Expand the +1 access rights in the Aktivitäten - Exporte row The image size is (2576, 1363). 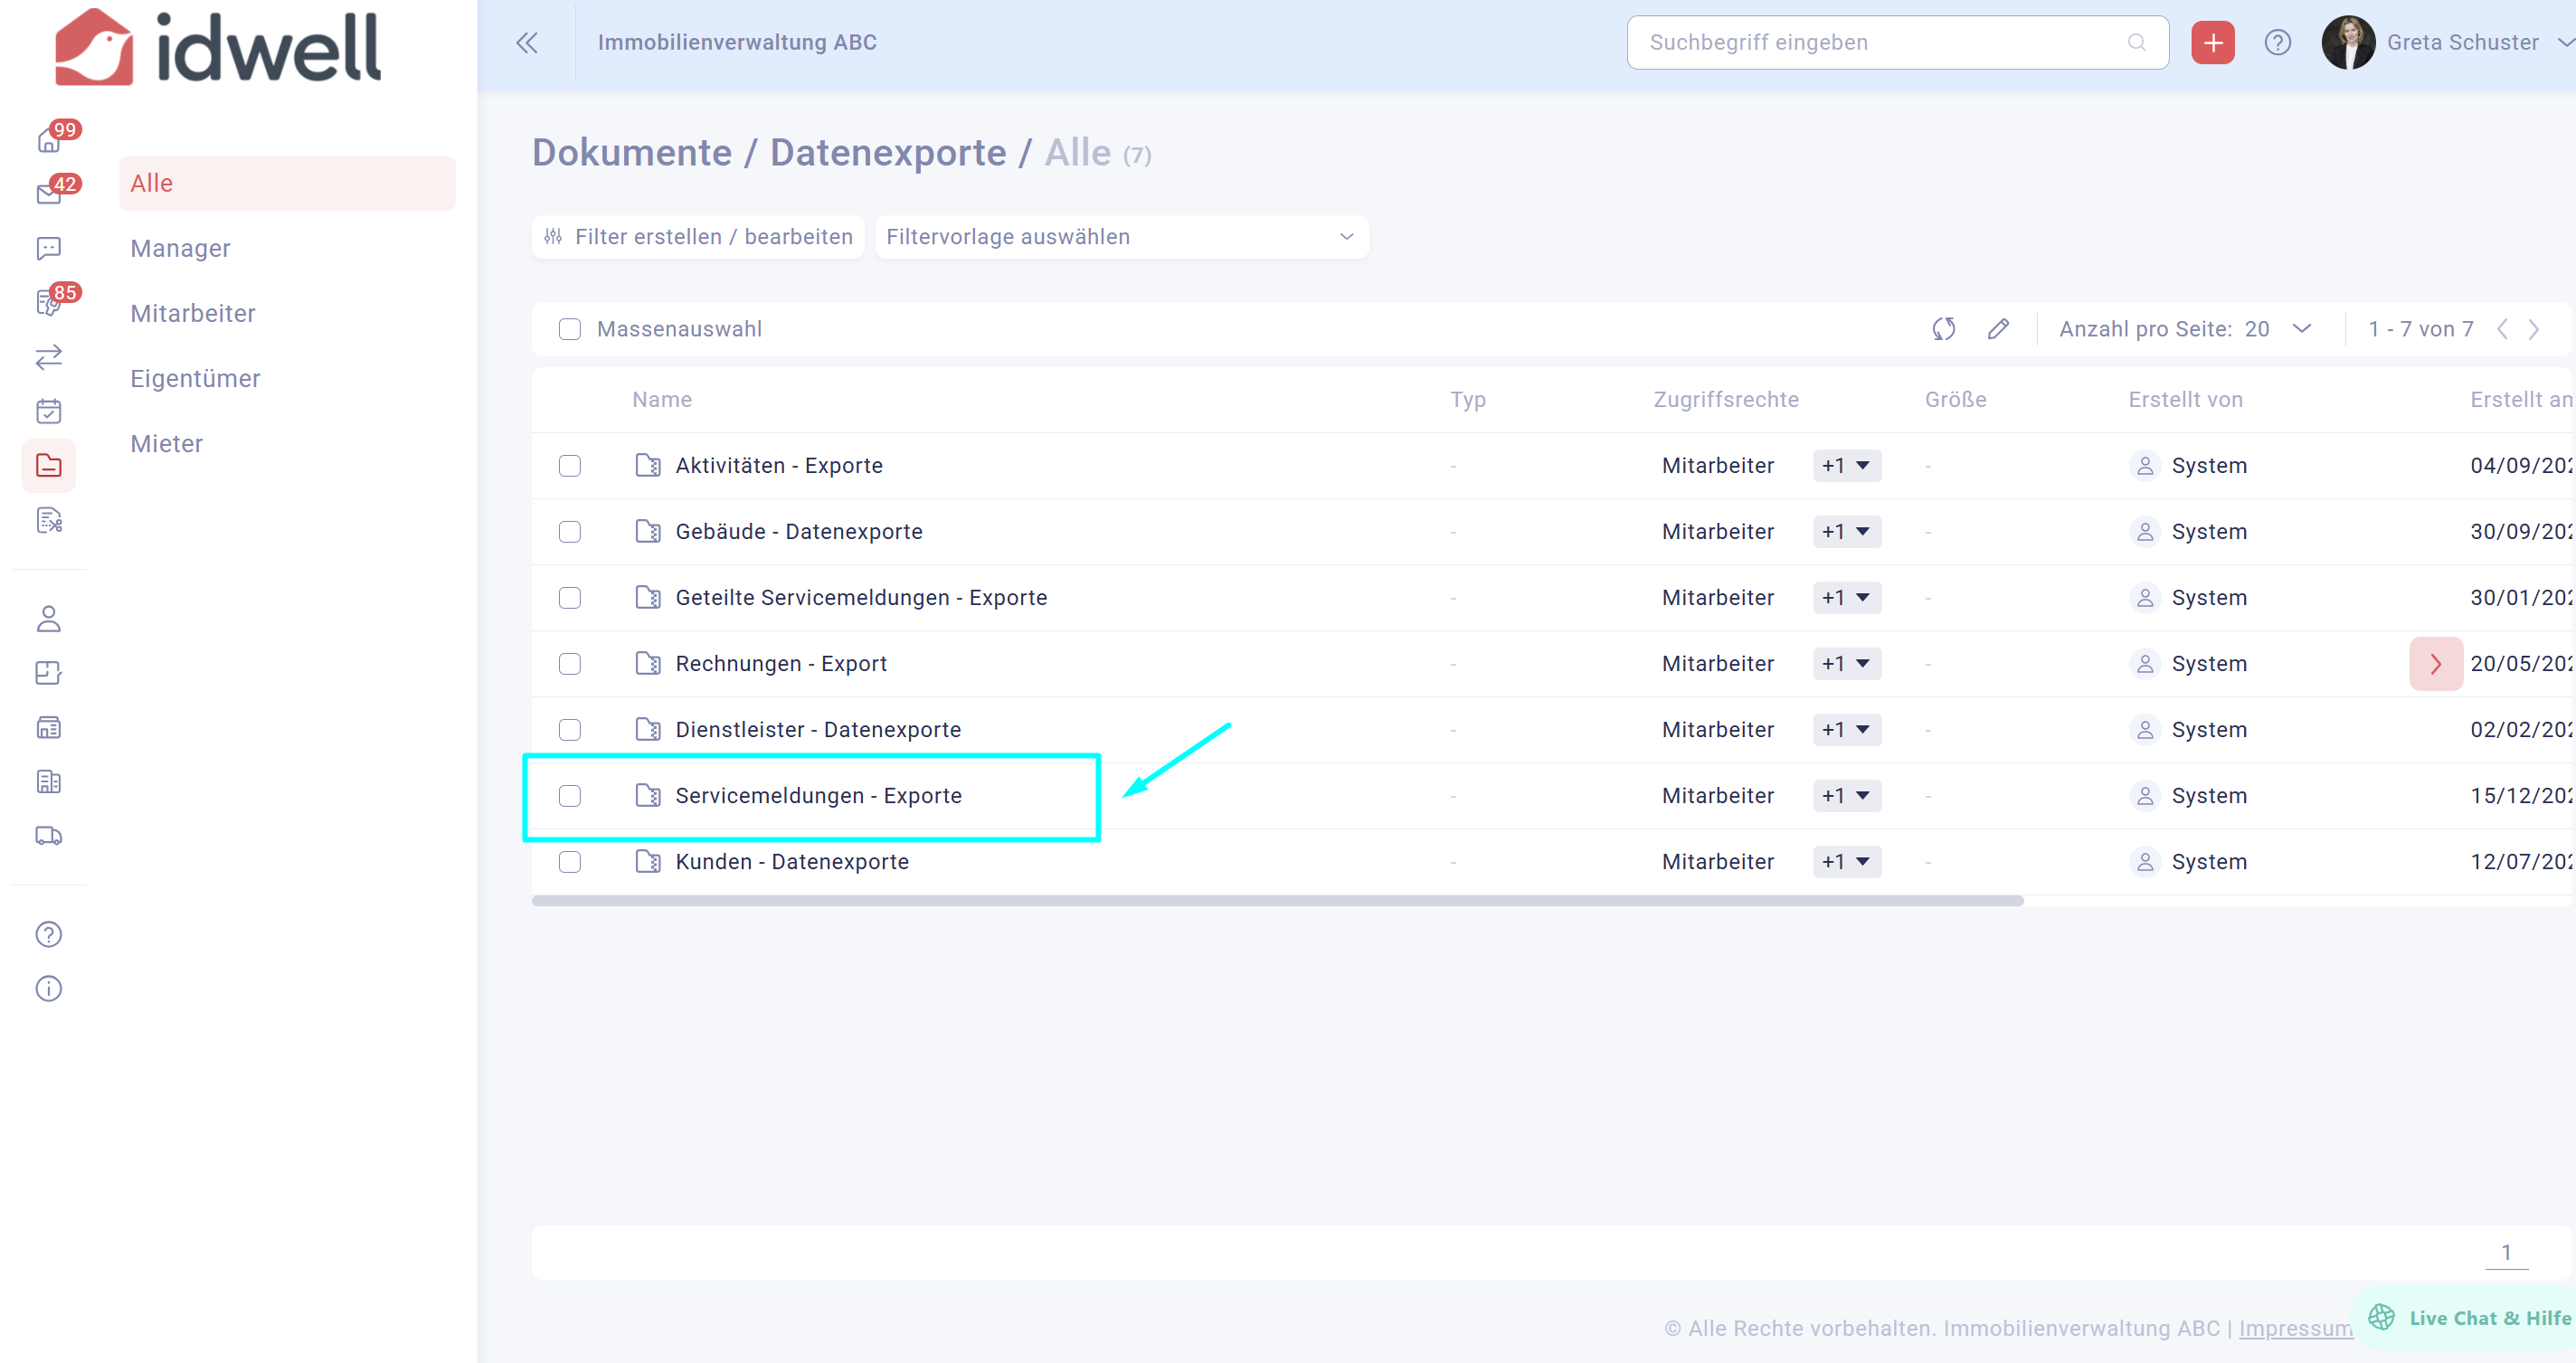coord(1846,466)
